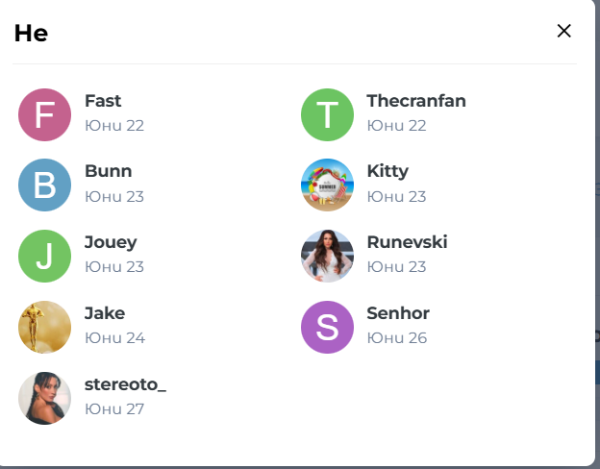Click the Jake username

(x=105, y=313)
